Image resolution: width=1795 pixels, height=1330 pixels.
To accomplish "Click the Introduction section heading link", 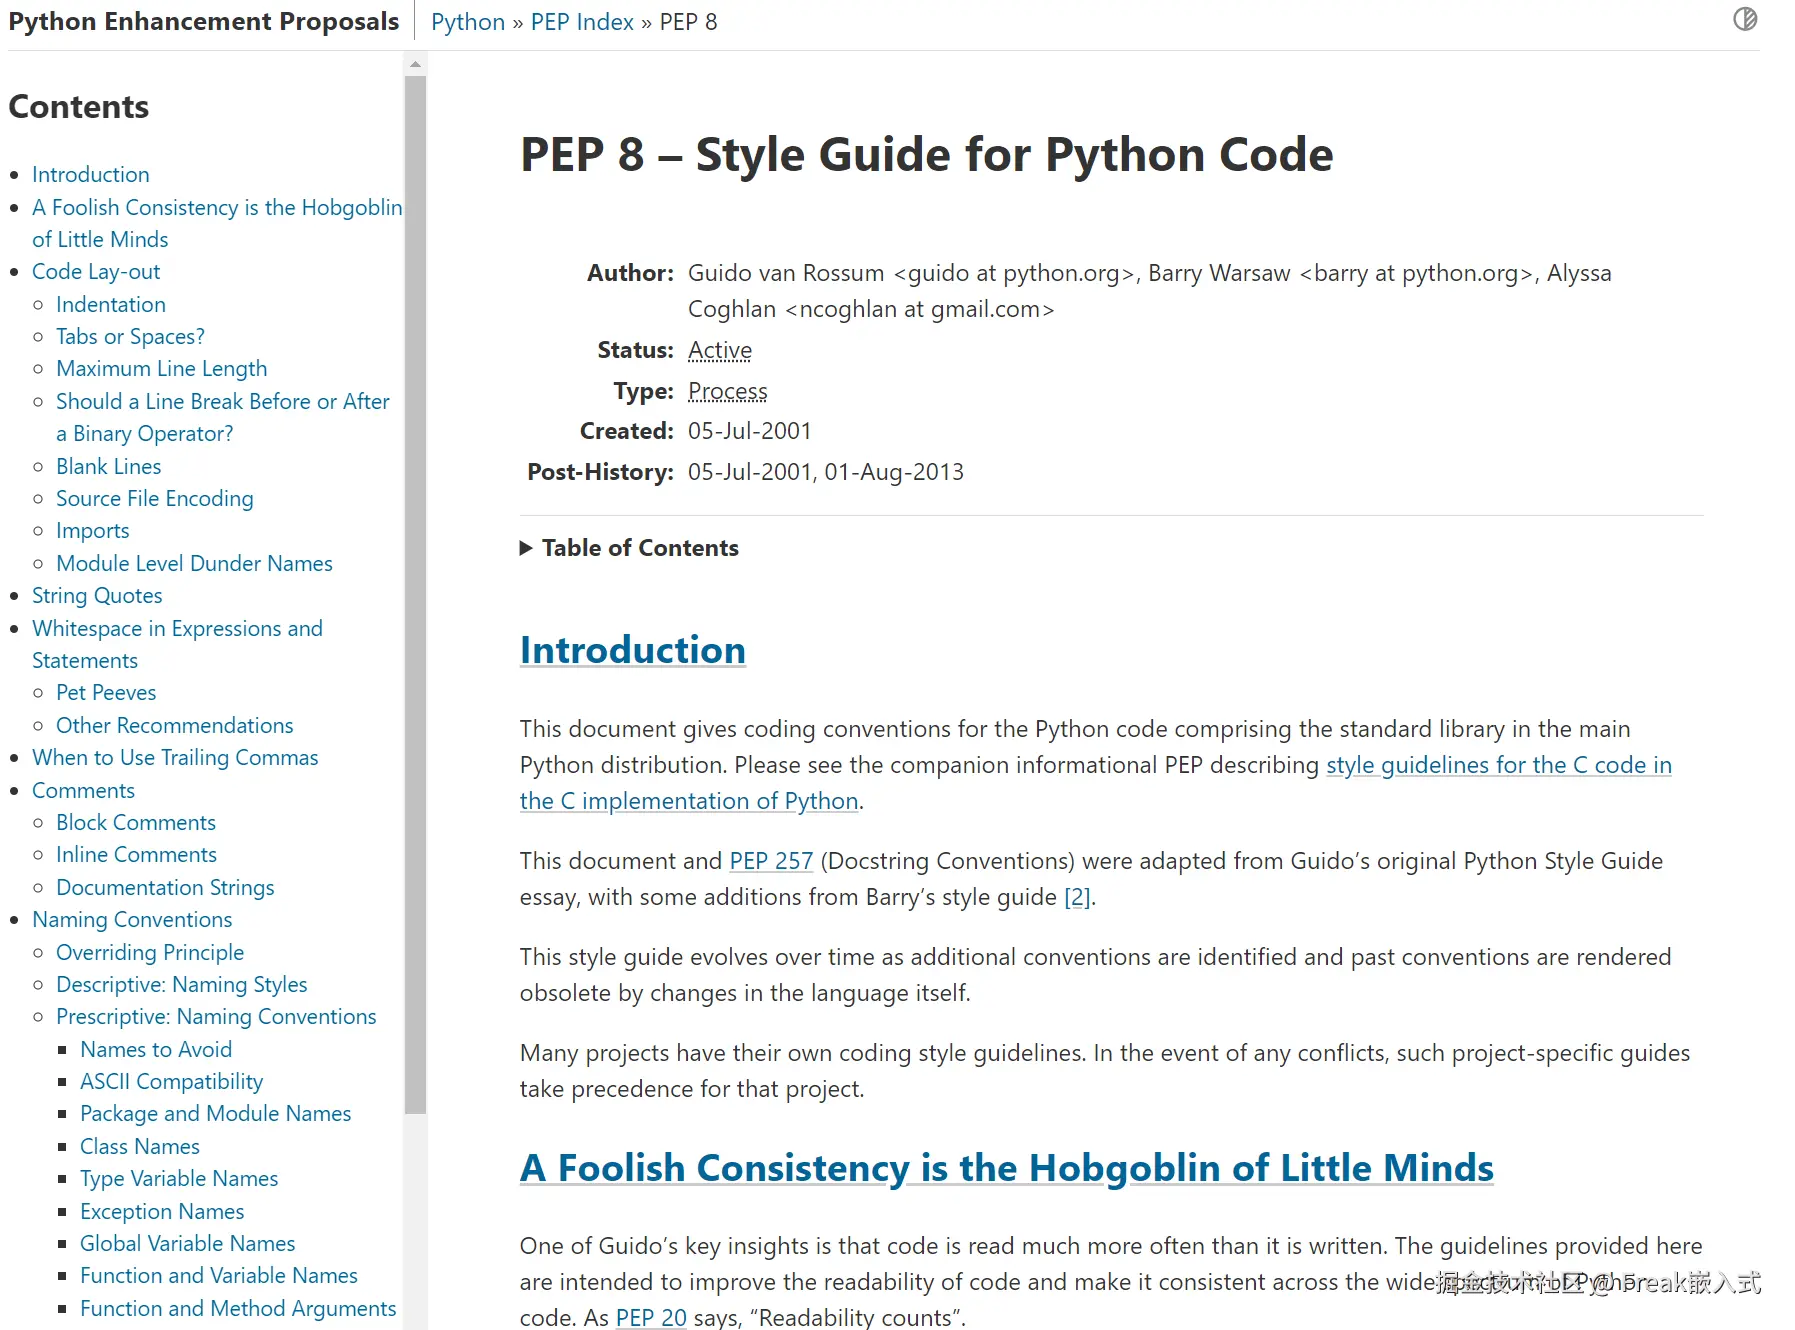I will 633,650.
